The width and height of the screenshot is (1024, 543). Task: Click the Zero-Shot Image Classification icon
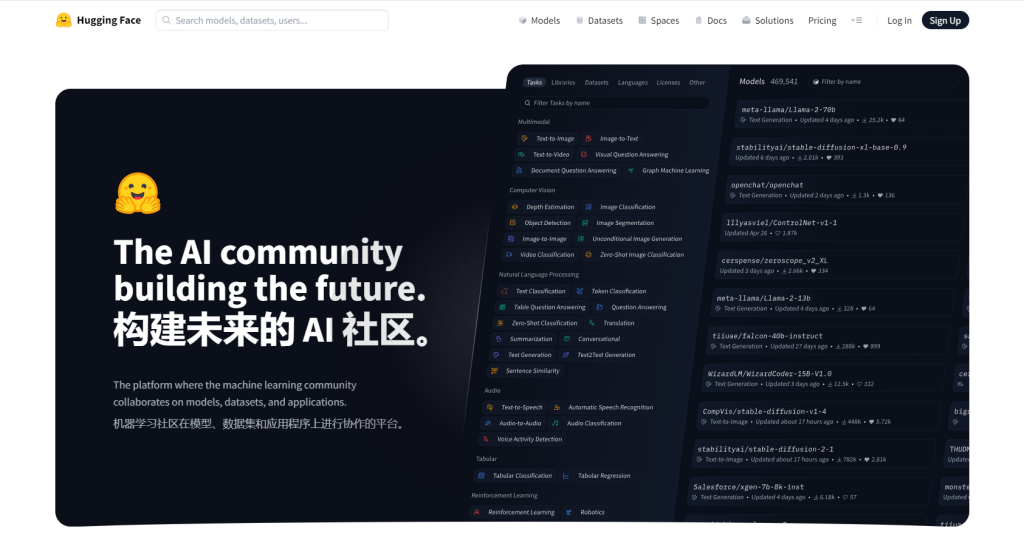588,255
